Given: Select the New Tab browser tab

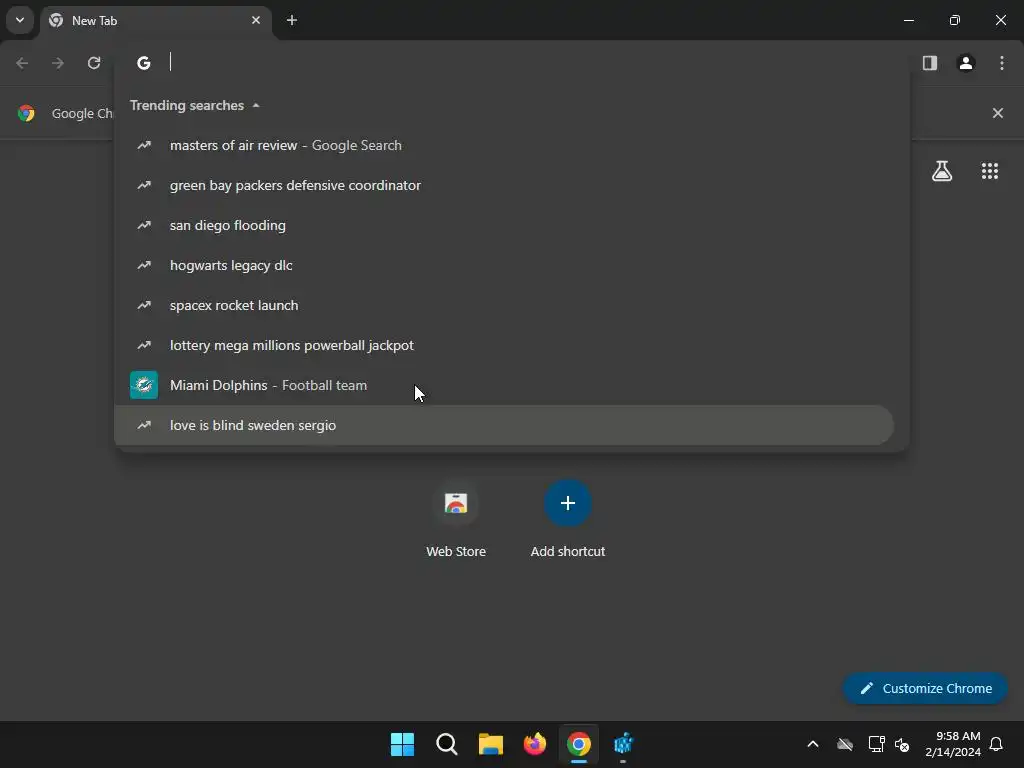Looking at the screenshot, I should [x=157, y=21].
